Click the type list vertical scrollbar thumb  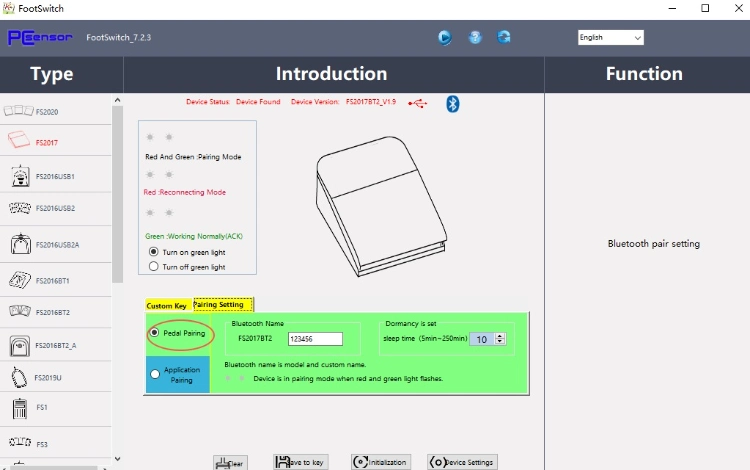[117, 194]
